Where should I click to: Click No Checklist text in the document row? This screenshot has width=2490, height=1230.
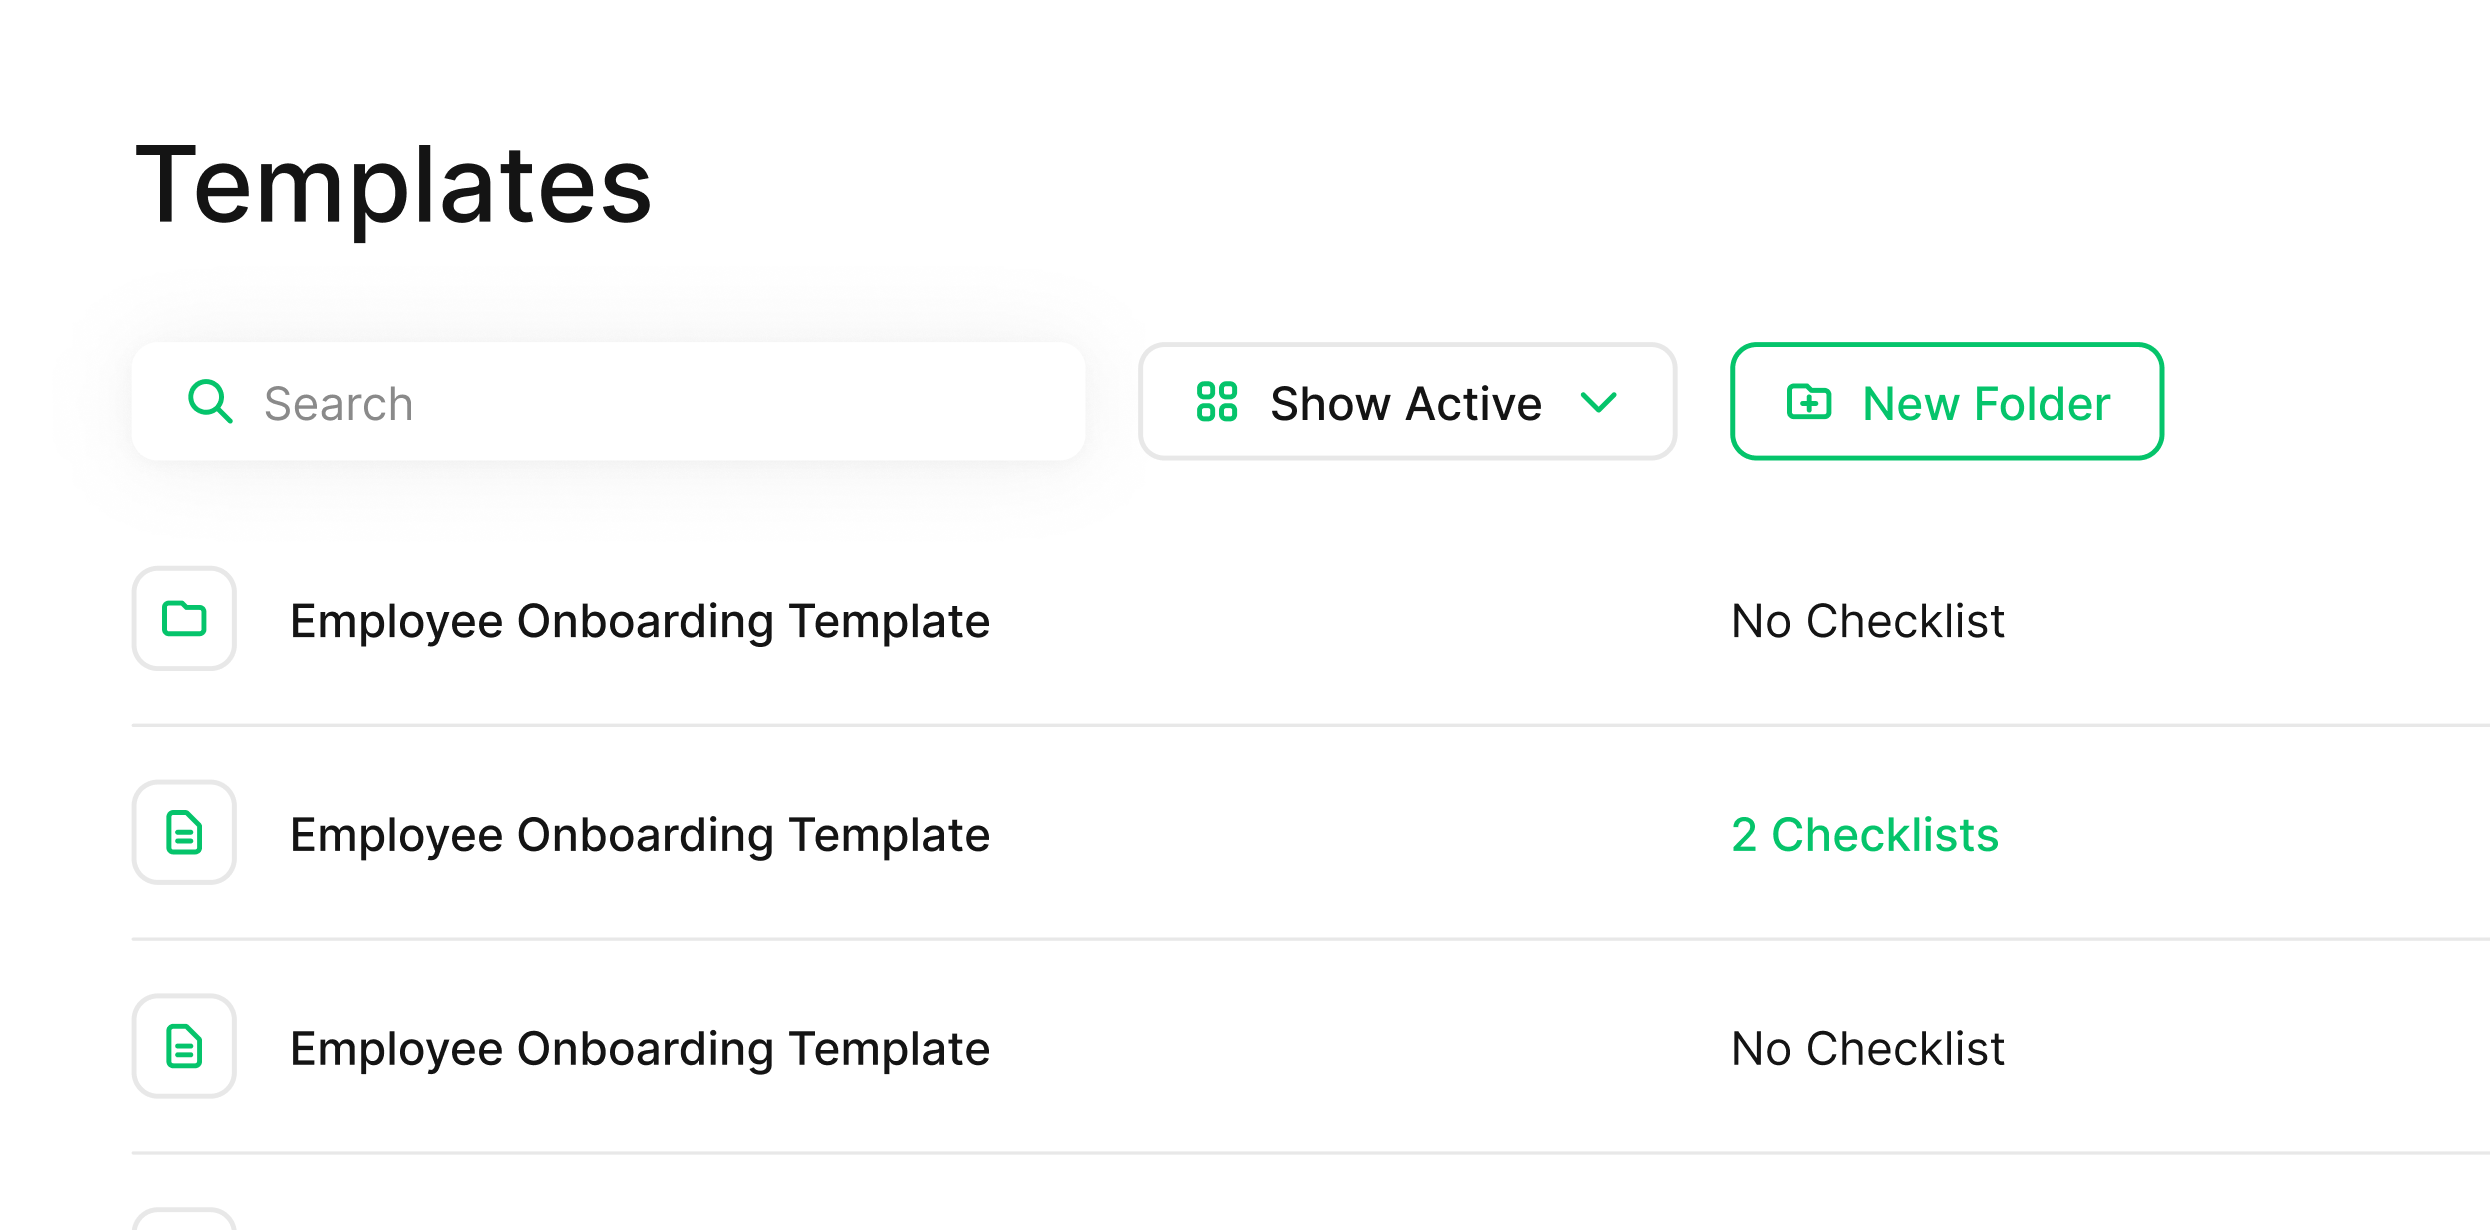click(x=1867, y=1049)
